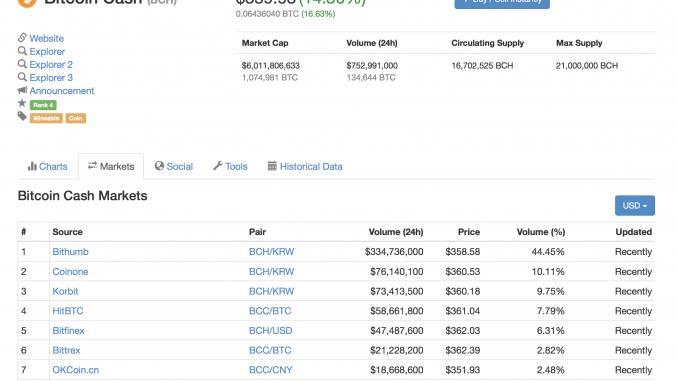
Task: Click the tag icon beside Mineable
Action: (22, 116)
